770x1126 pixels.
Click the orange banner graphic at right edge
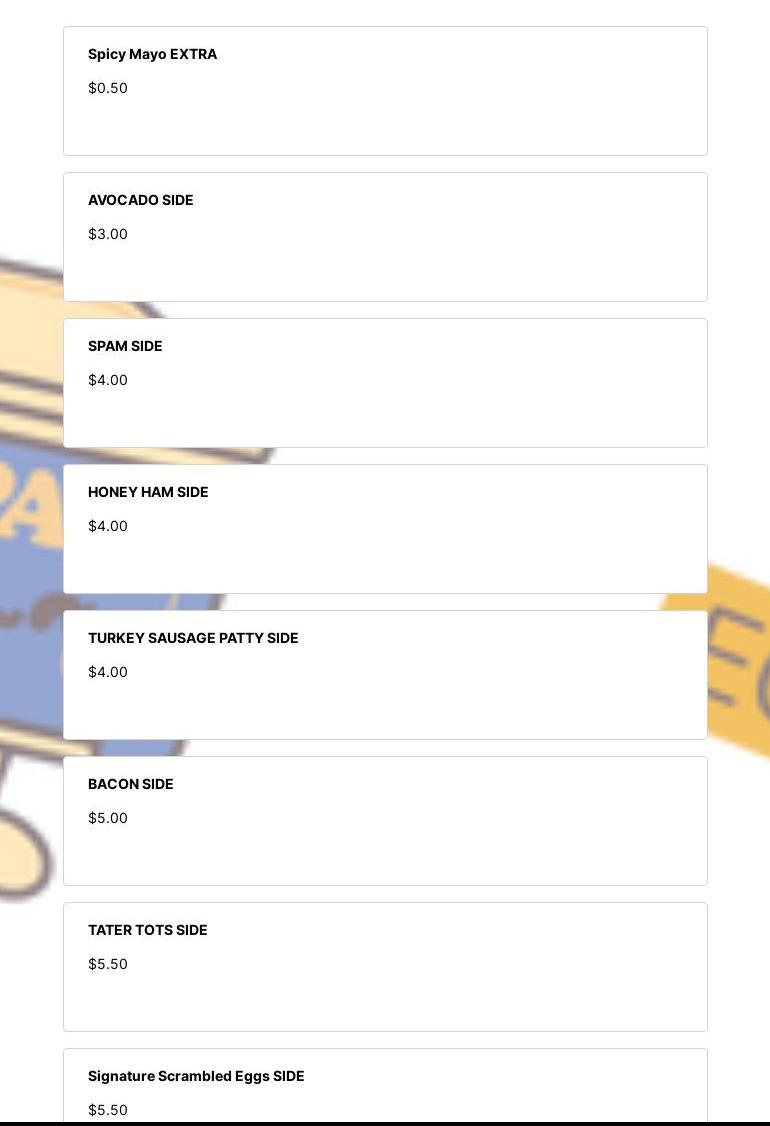click(738, 660)
